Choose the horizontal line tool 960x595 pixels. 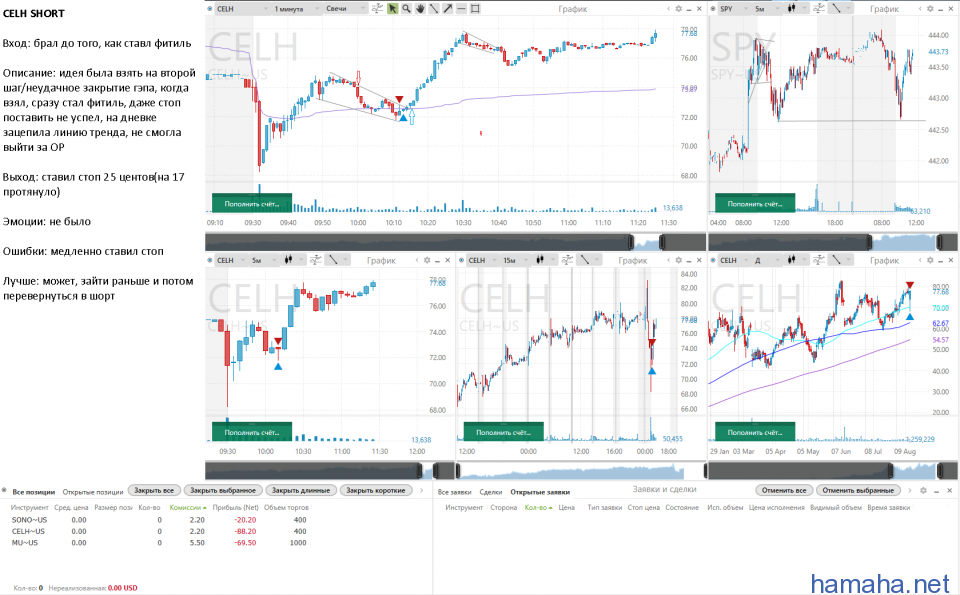click(461, 9)
